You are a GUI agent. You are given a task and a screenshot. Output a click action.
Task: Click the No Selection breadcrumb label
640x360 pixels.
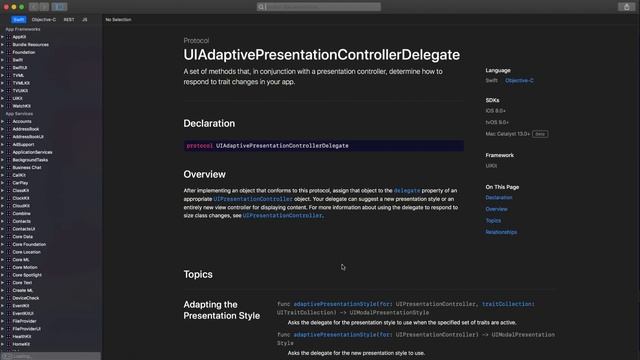pos(118,20)
